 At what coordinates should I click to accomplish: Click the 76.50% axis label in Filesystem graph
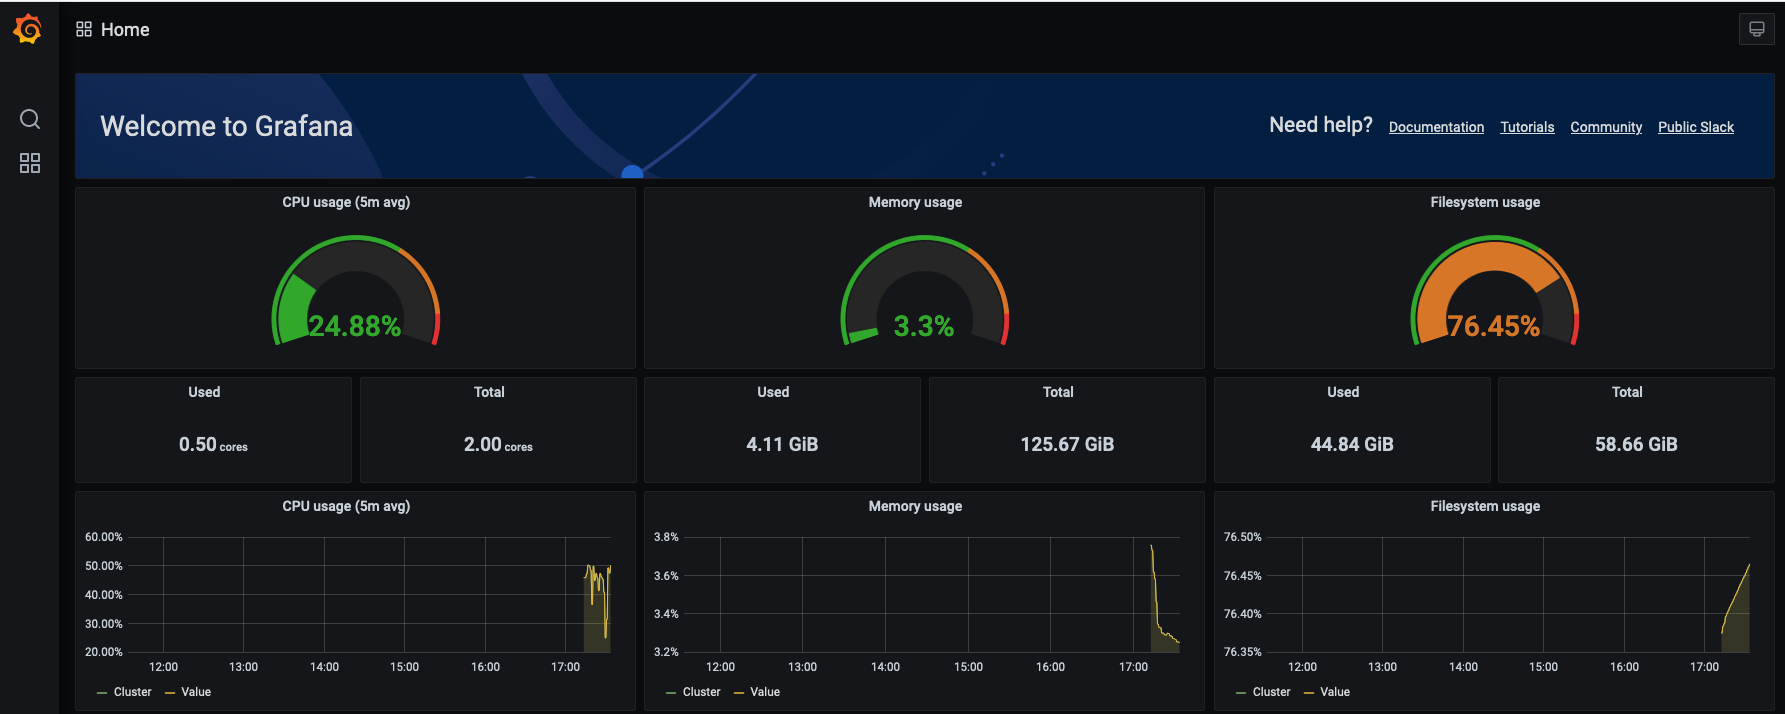tap(1242, 537)
